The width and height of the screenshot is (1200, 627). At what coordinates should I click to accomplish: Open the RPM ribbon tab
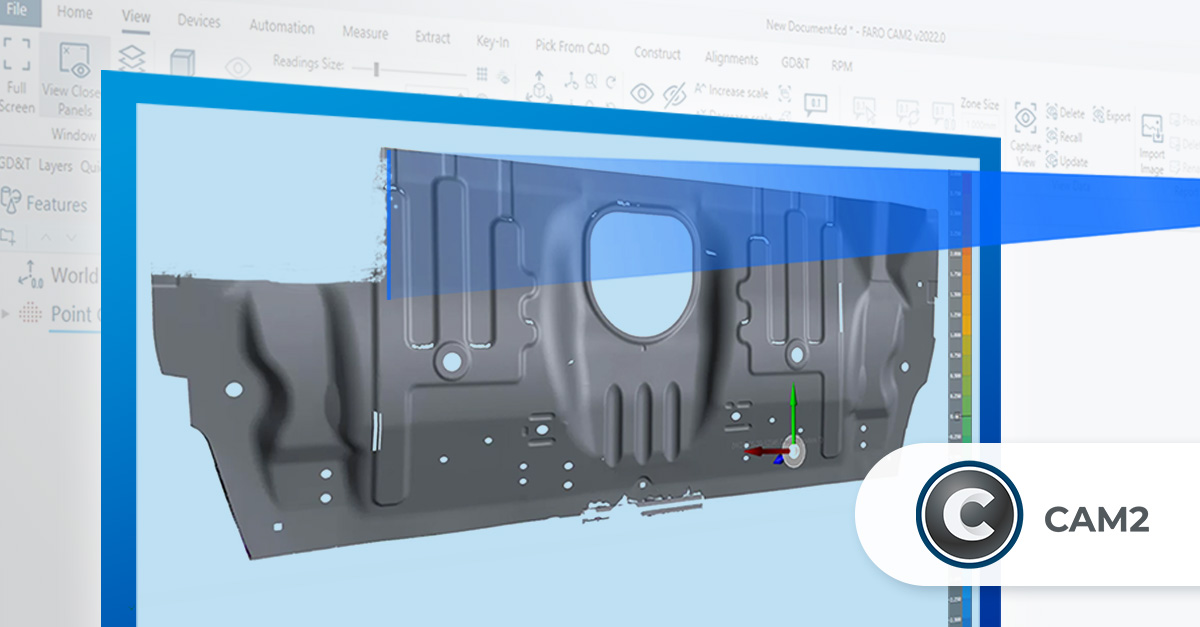point(841,65)
